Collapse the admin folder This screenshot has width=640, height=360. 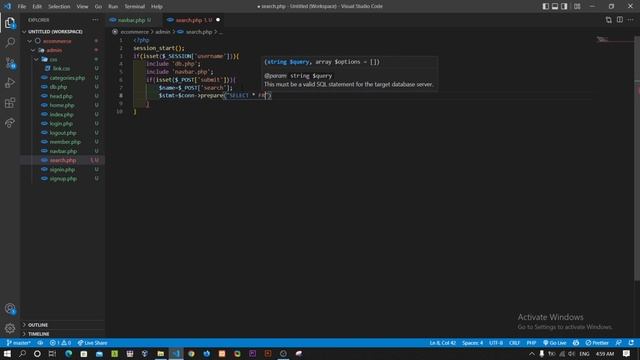click(54, 50)
